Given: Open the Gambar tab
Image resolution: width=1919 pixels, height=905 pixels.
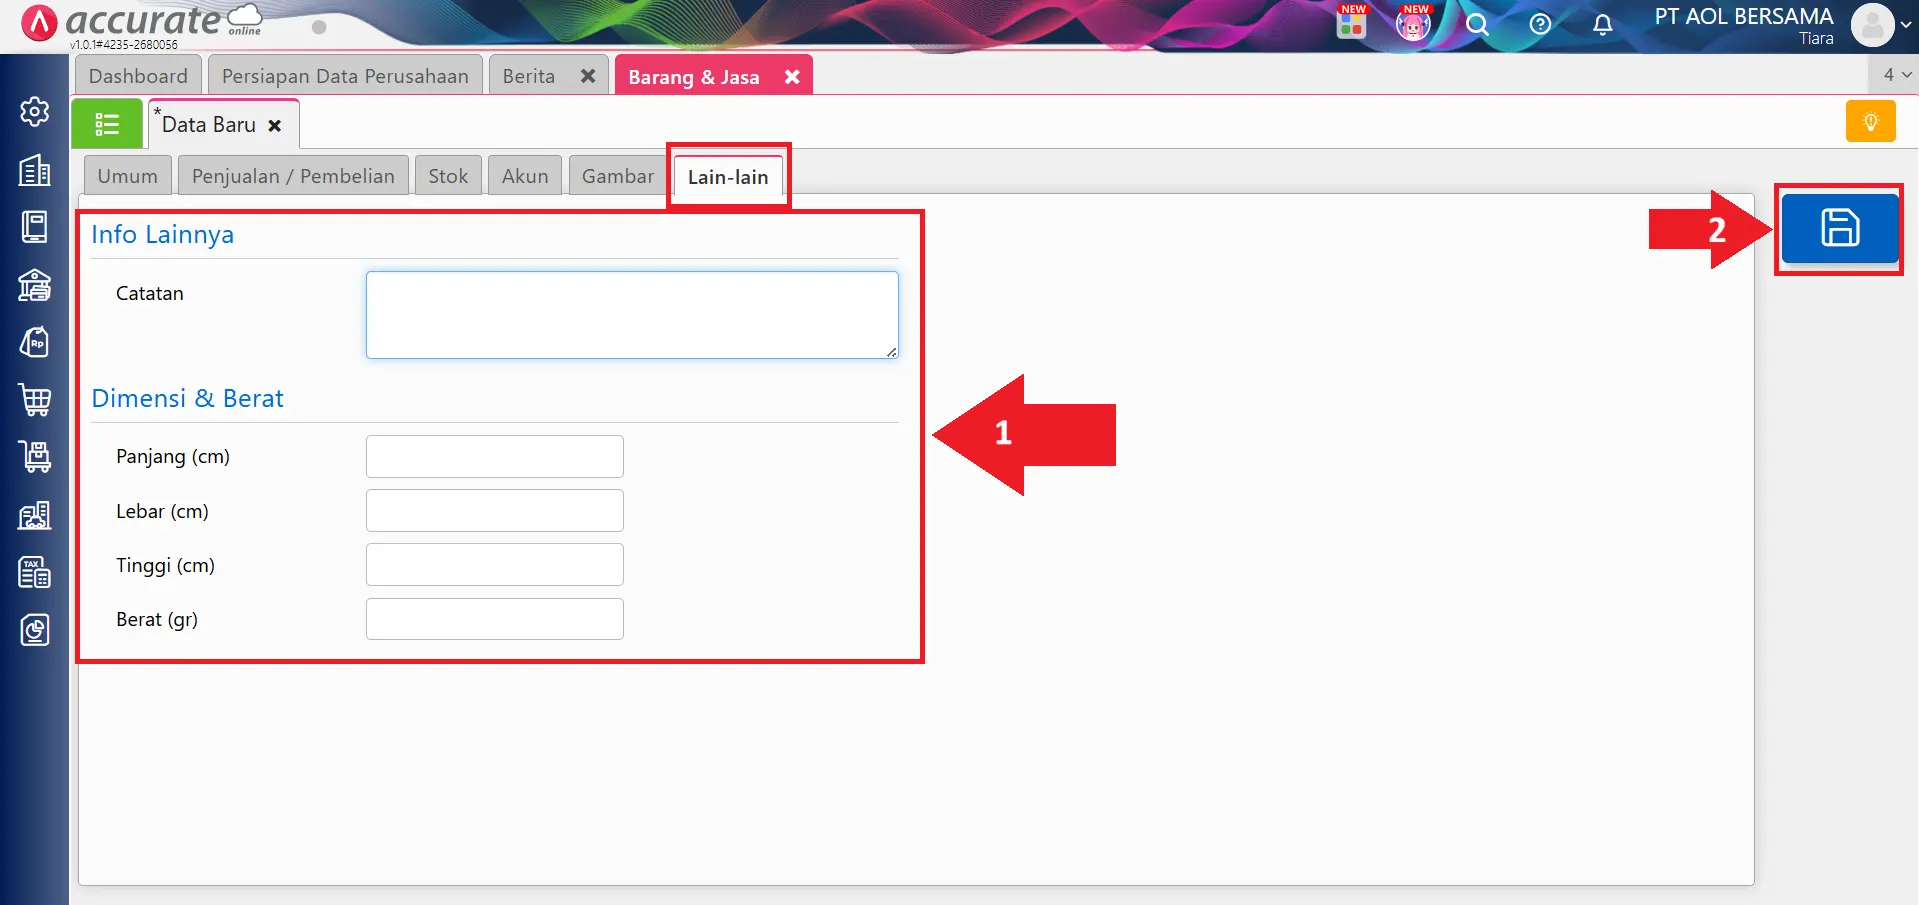Looking at the screenshot, I should point(618,176).
